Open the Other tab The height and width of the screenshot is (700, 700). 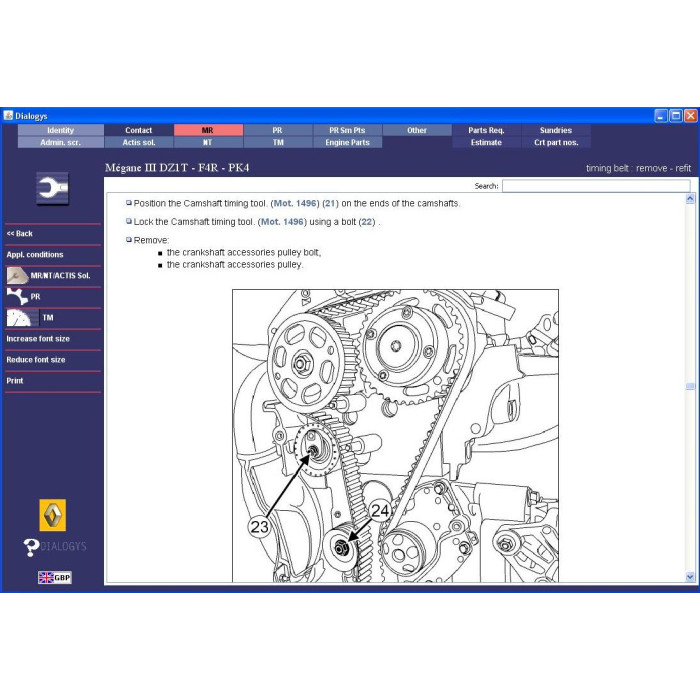coord(417,130)
